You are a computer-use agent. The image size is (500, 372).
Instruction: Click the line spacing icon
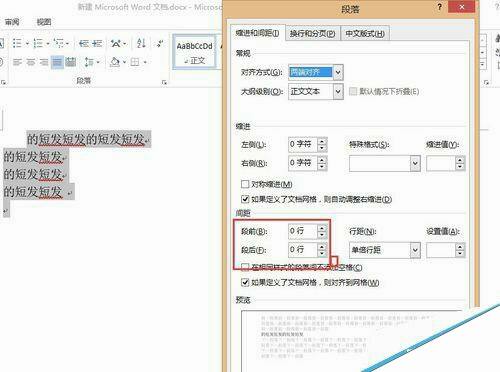click(89, 62)
